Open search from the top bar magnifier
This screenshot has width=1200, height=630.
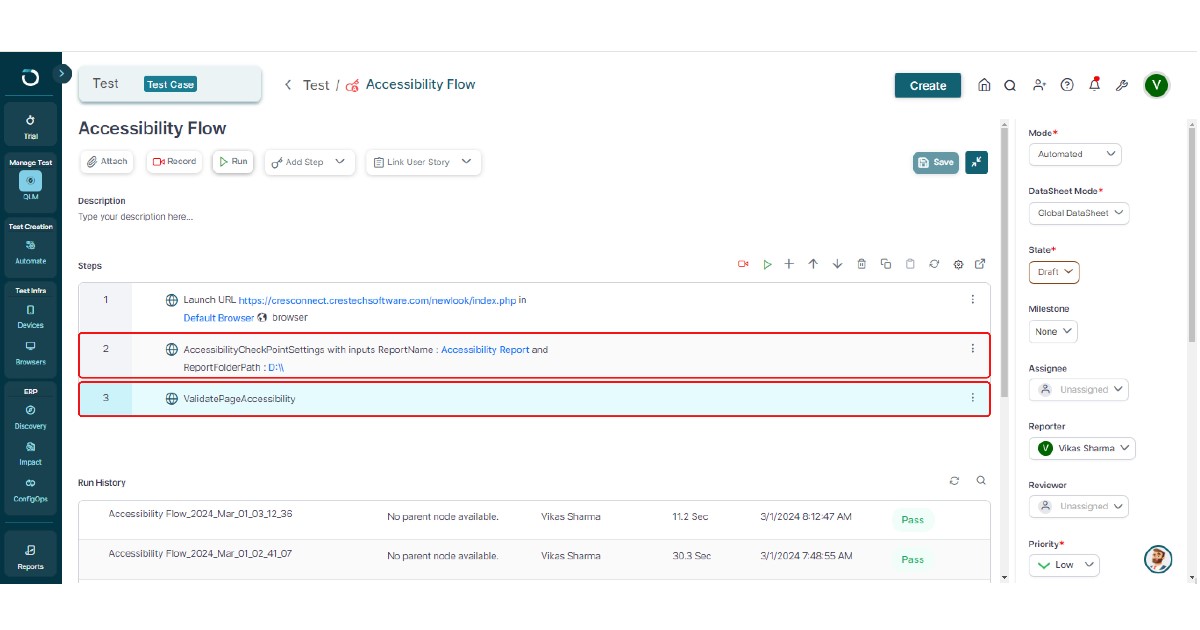(x=1010, y=85)
